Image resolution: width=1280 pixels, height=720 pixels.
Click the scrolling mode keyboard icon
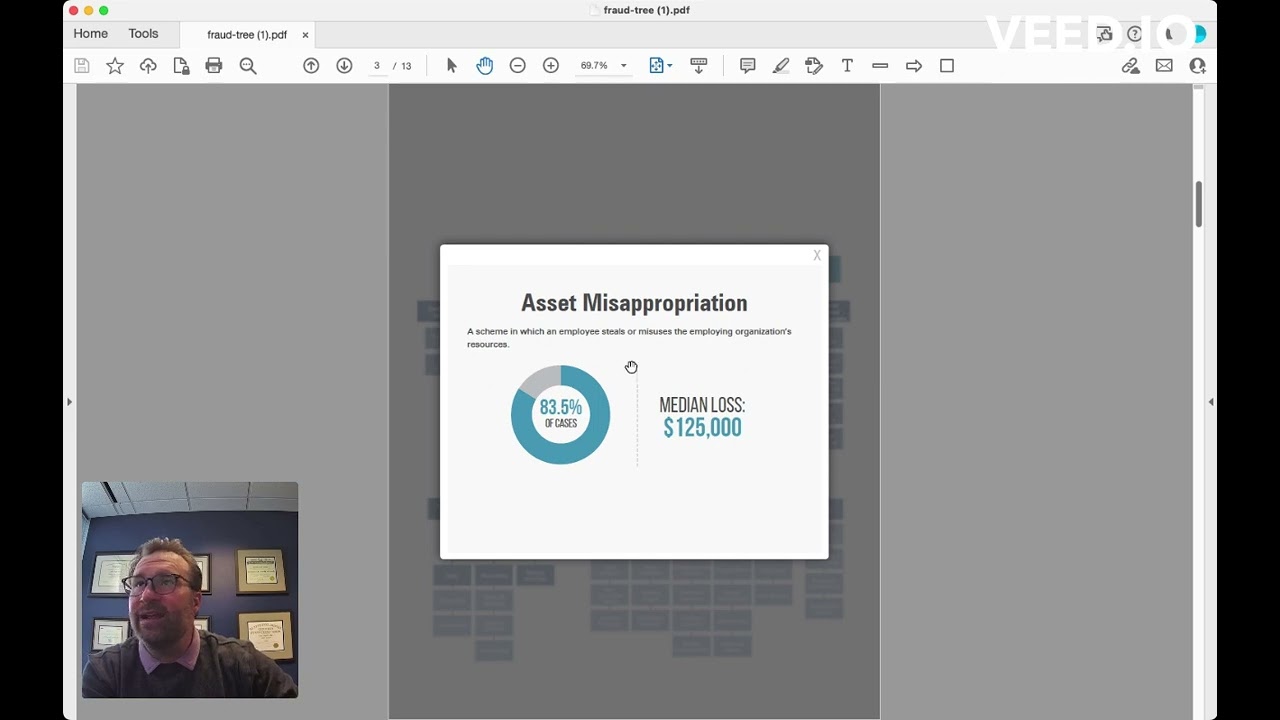(699, 66)
